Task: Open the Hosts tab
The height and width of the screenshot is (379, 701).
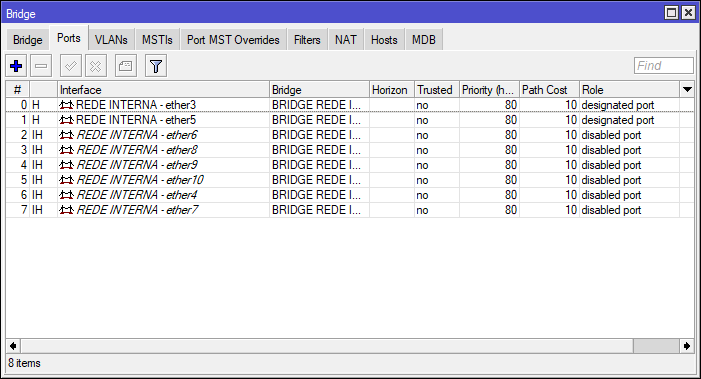Action: pyautogui.click(x=384, y=40)
